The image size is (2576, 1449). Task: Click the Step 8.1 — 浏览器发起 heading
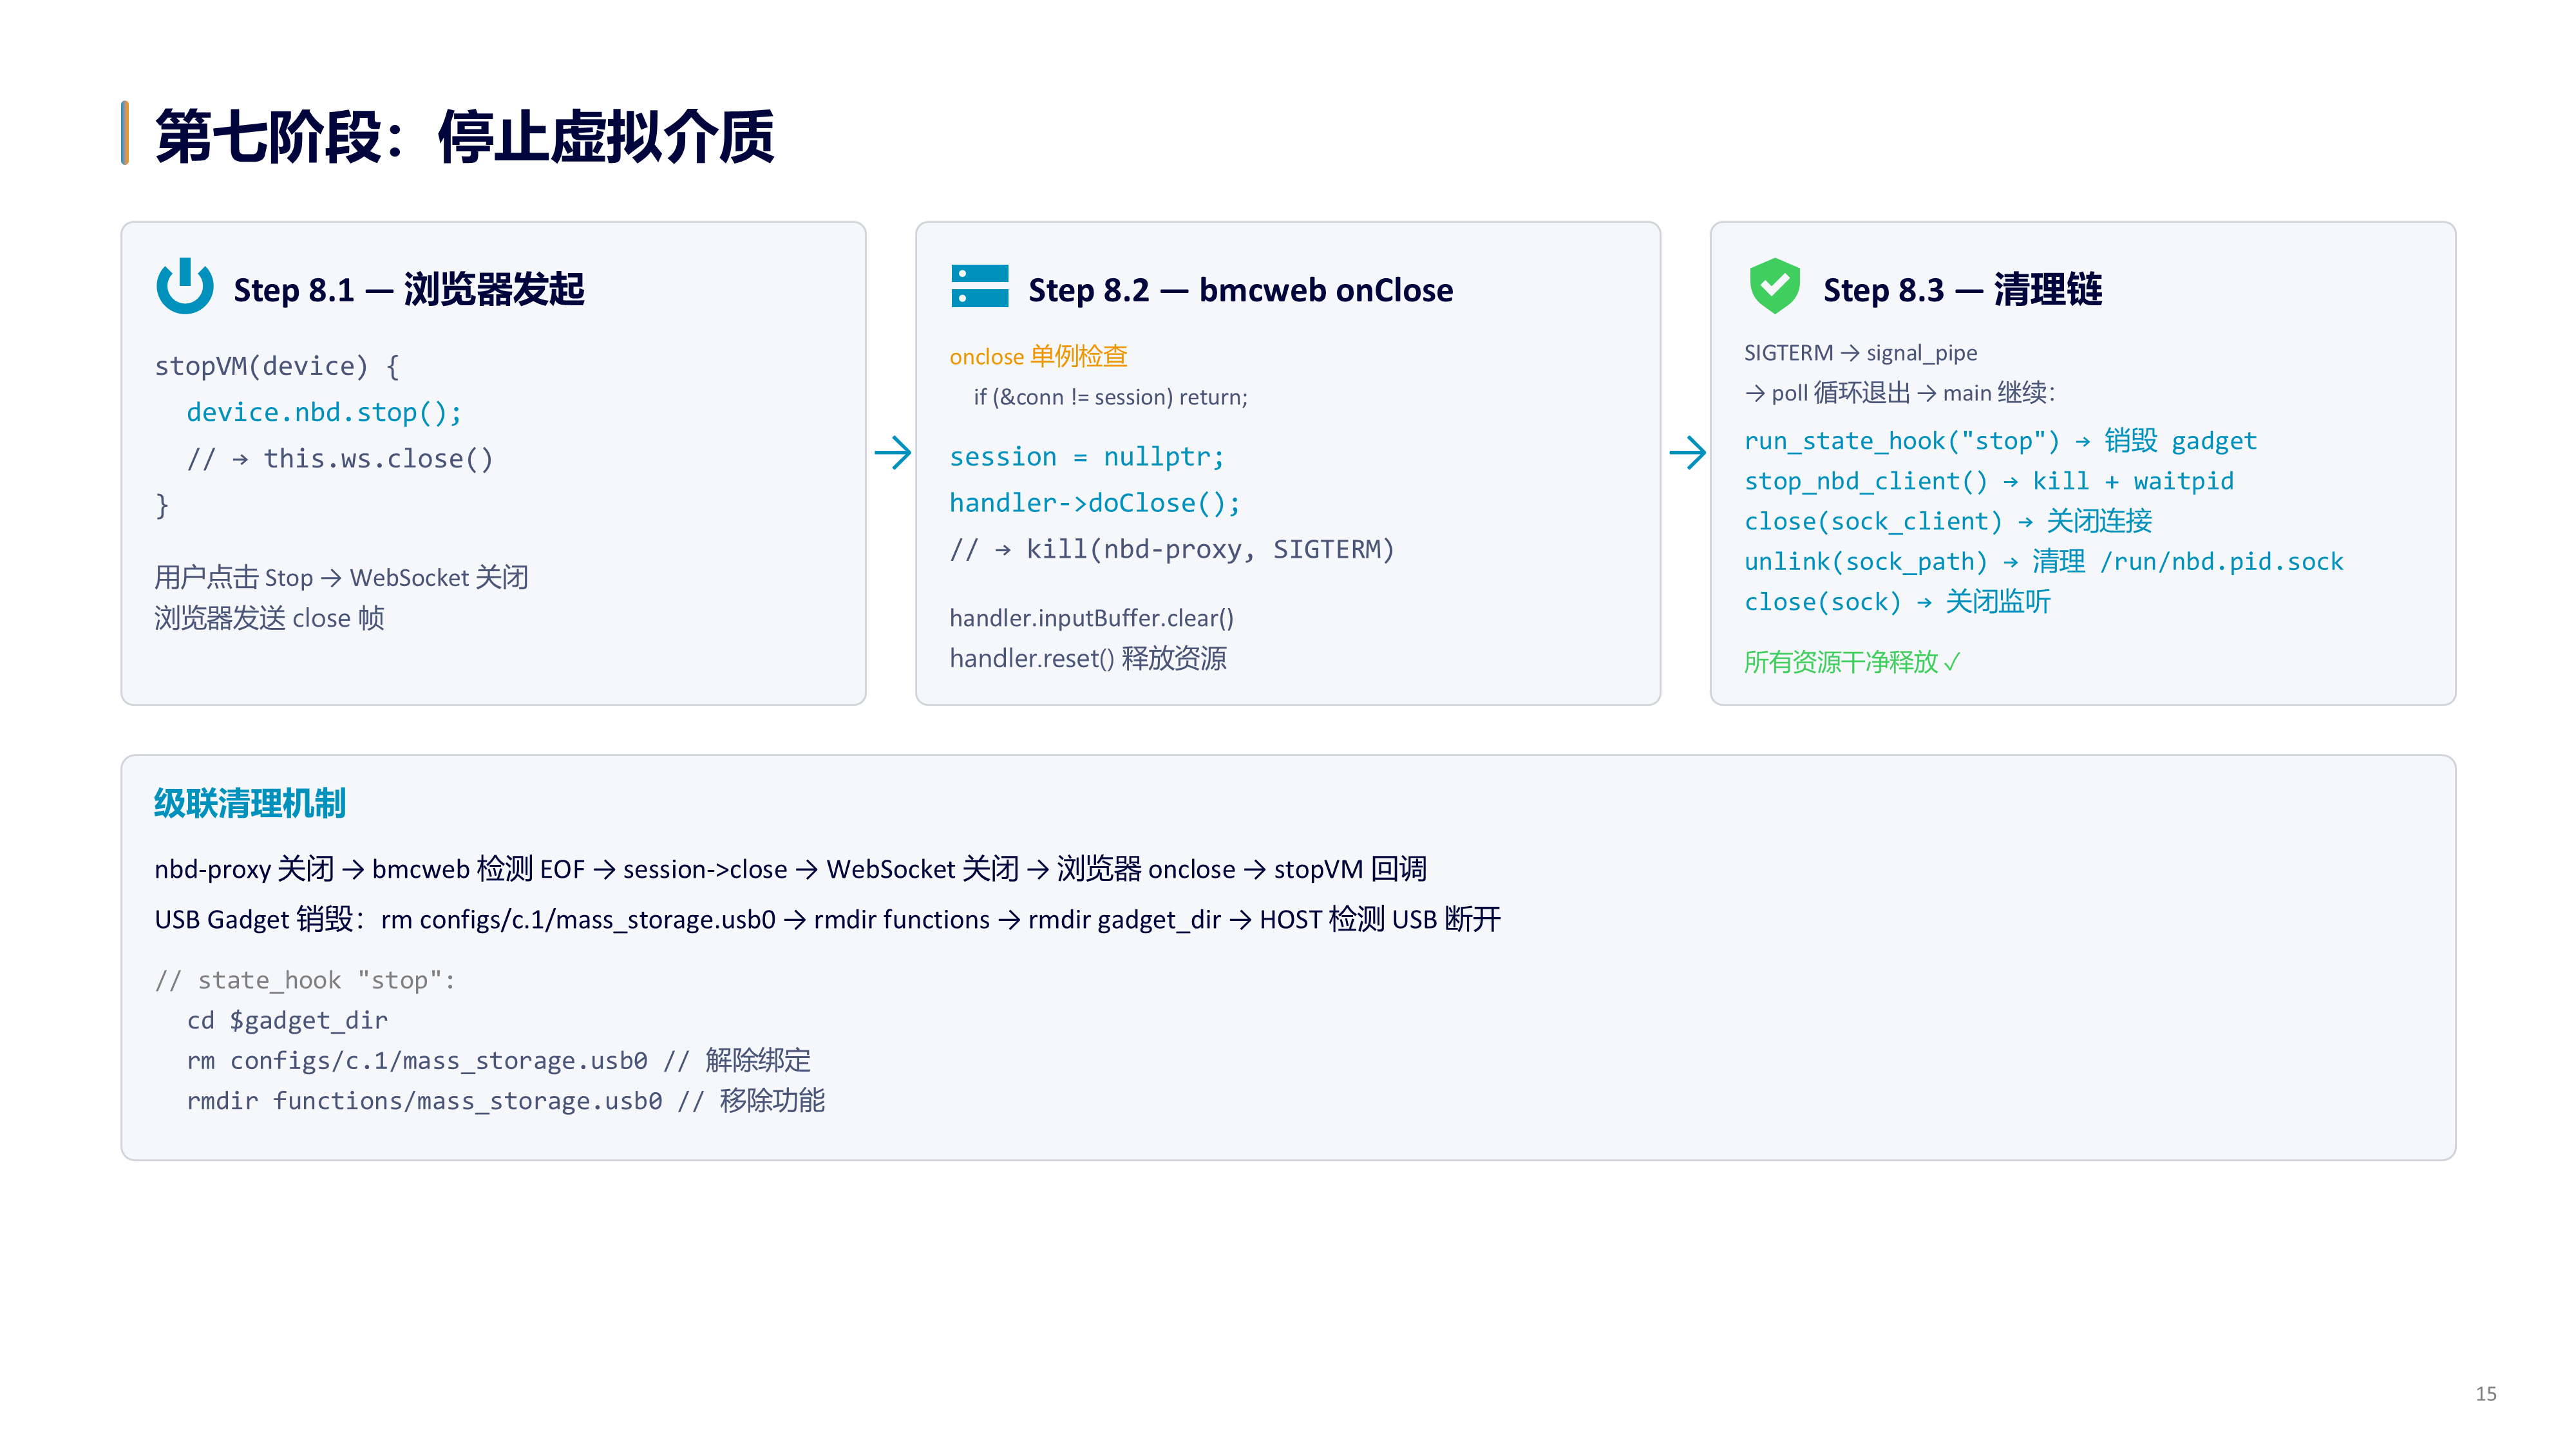pos(409,289)
